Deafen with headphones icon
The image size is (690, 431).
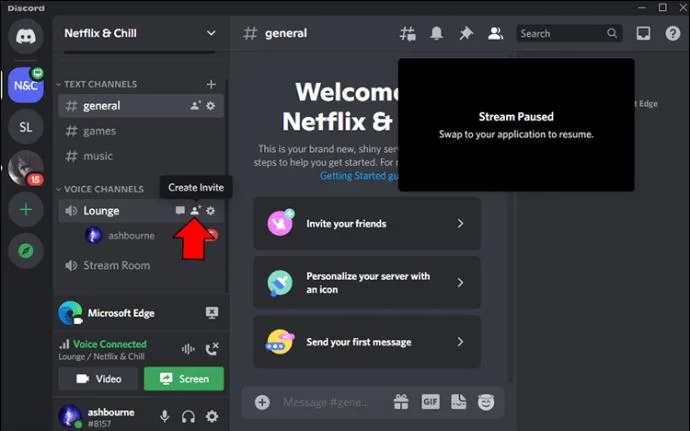pos(188,416)
